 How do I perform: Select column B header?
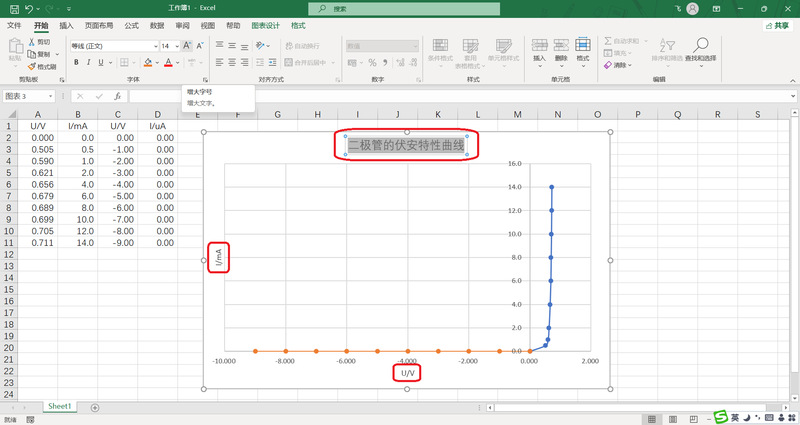[x=78, y=114]
